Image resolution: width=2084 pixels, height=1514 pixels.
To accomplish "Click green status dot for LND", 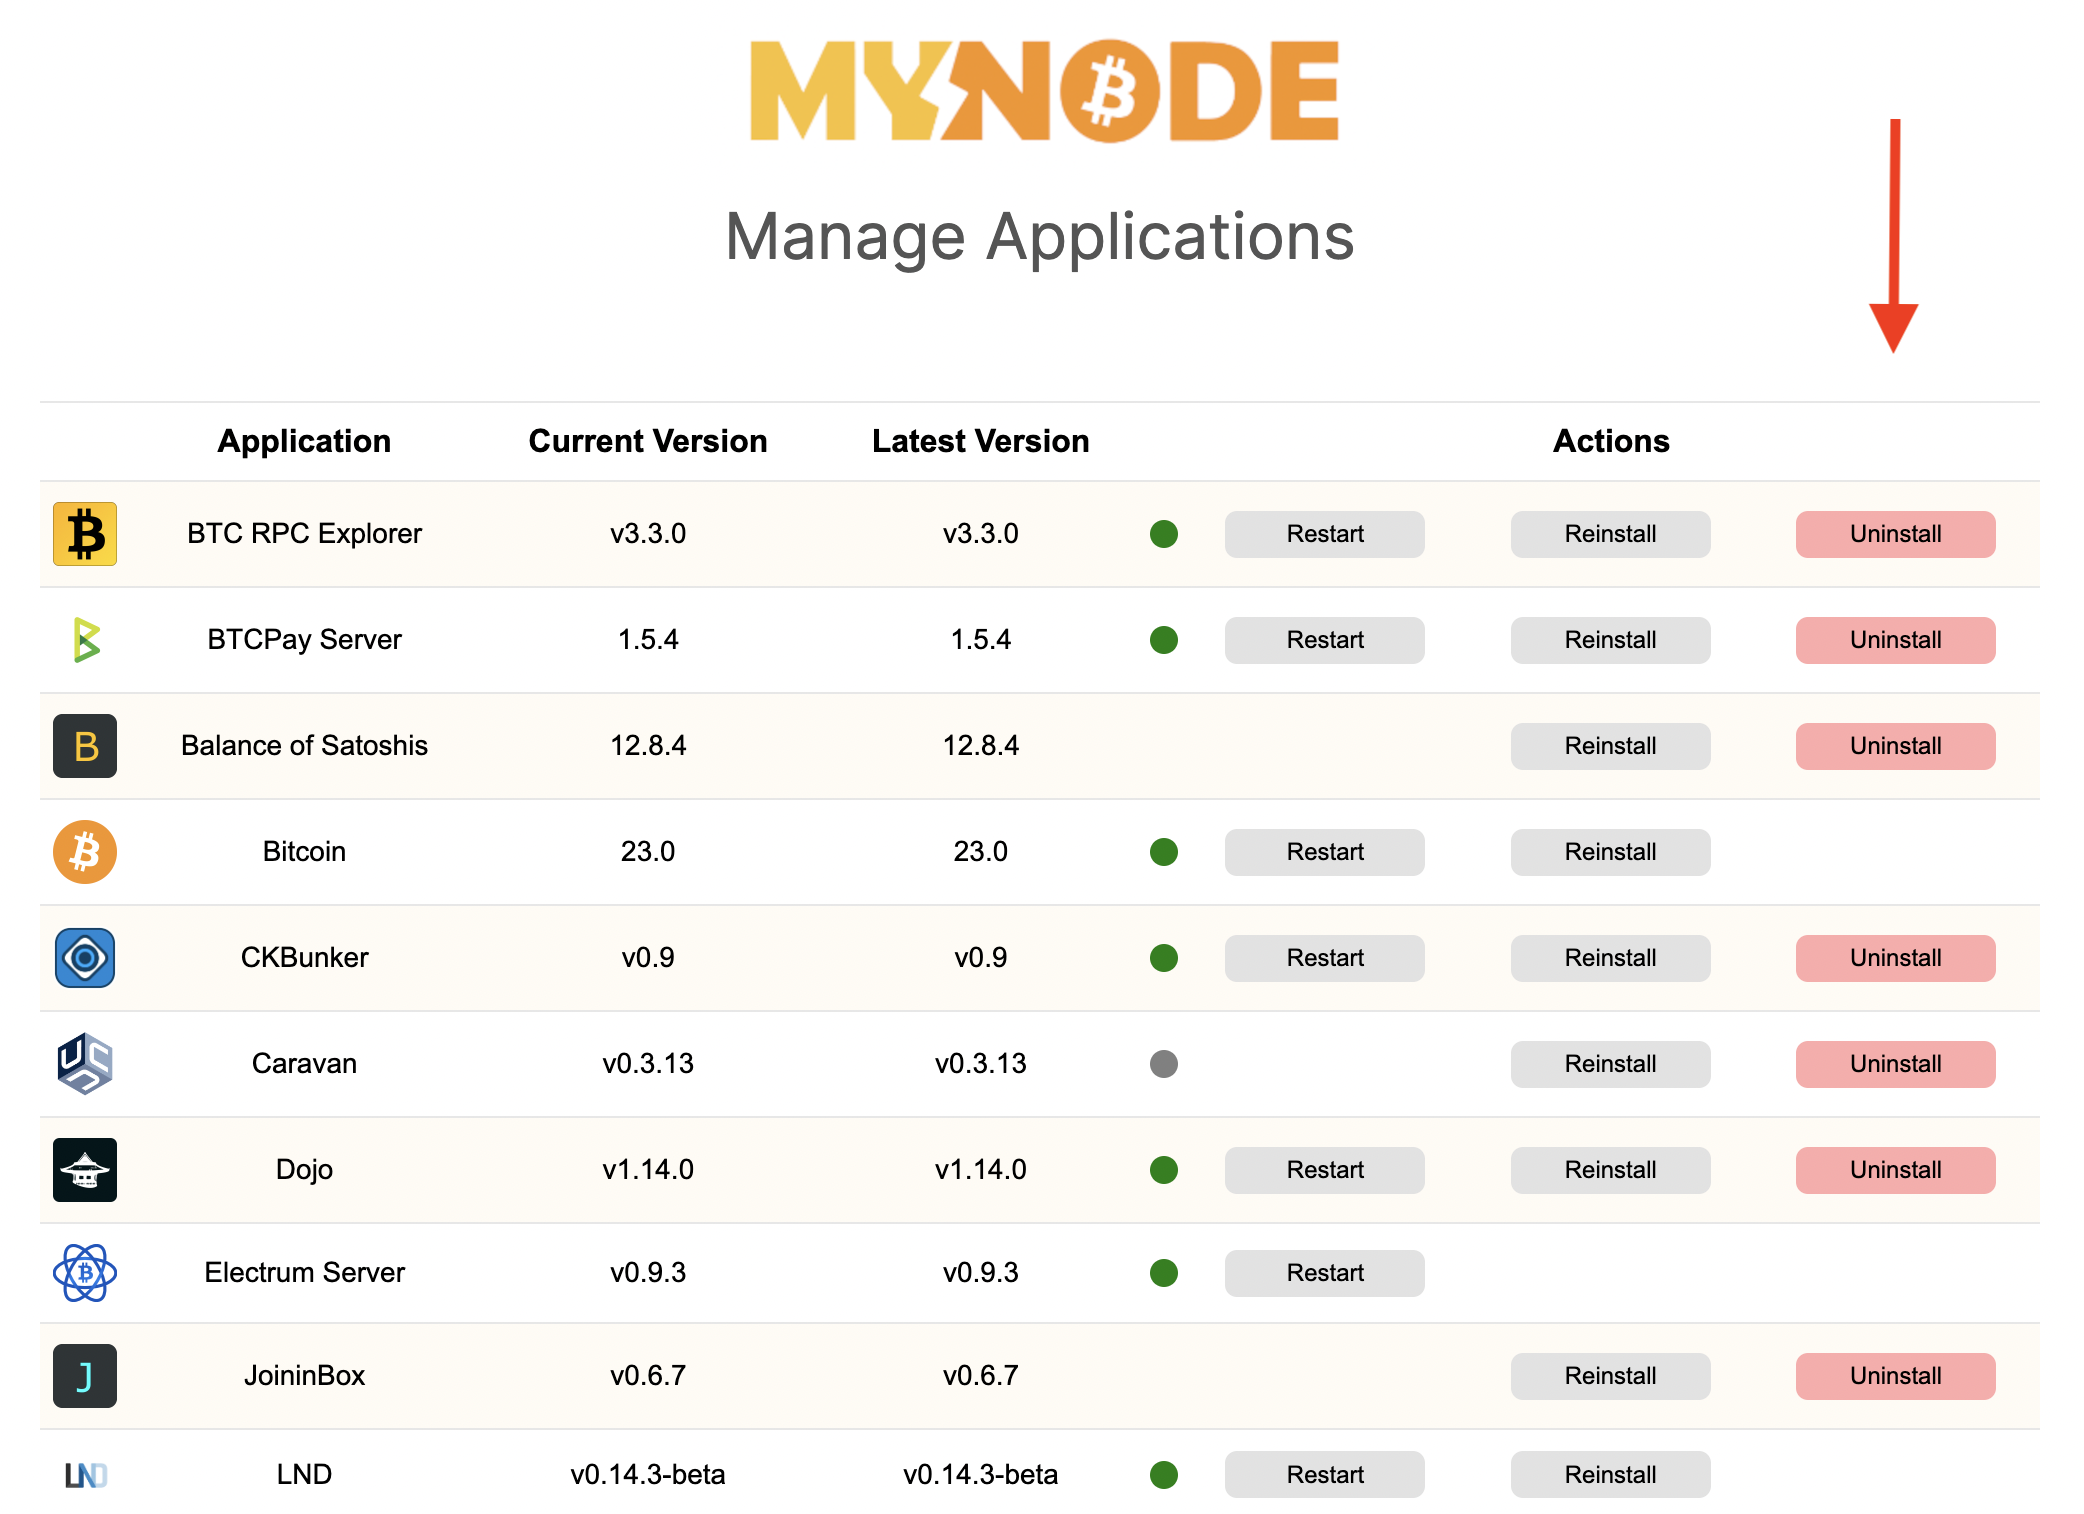I will 1164,1475.
